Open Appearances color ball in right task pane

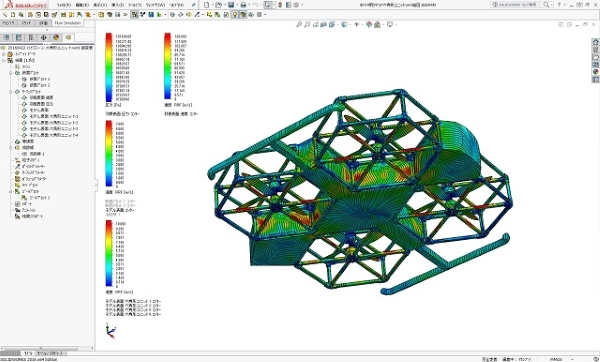tap(595, 72)
